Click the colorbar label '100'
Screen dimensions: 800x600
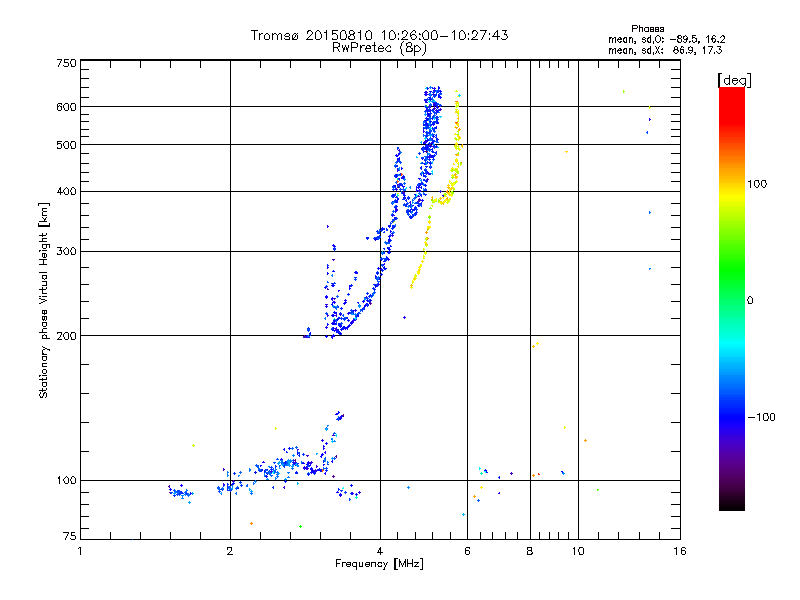tap(757, 184)
